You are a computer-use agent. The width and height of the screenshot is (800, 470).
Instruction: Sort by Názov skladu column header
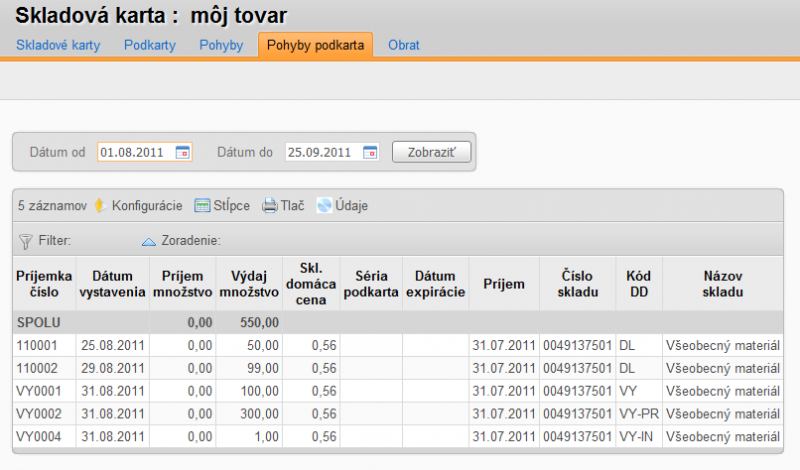[x=722, y=284]
